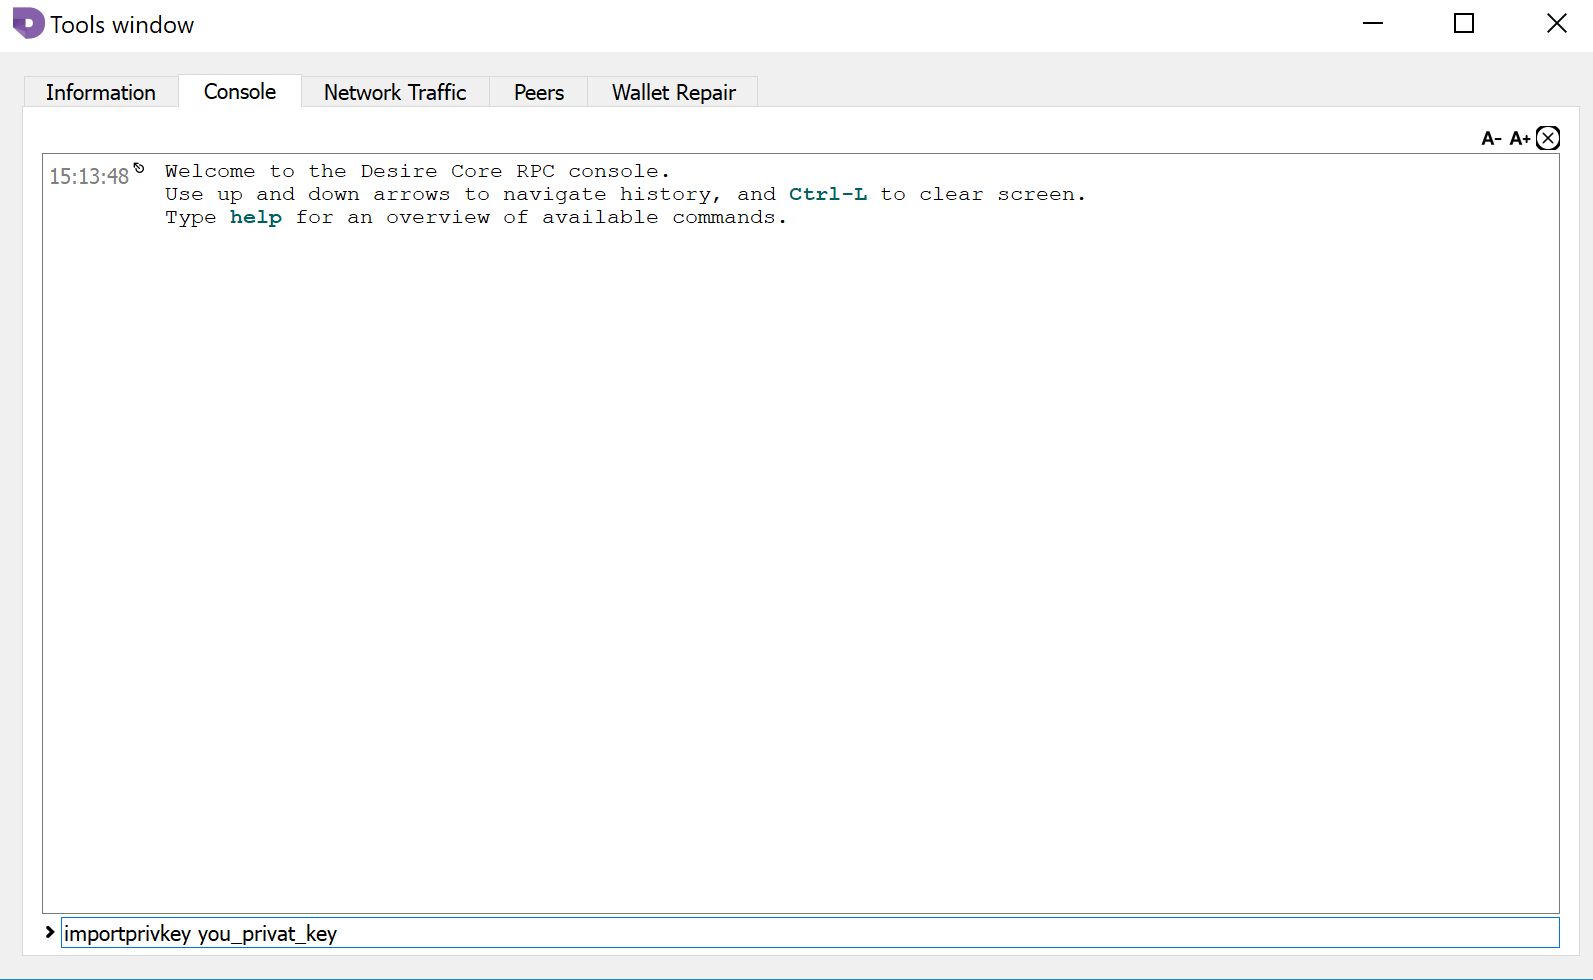Click the console command input field
The height and width of the screenshot is (980, 1593).
click(x=810, y=933)
